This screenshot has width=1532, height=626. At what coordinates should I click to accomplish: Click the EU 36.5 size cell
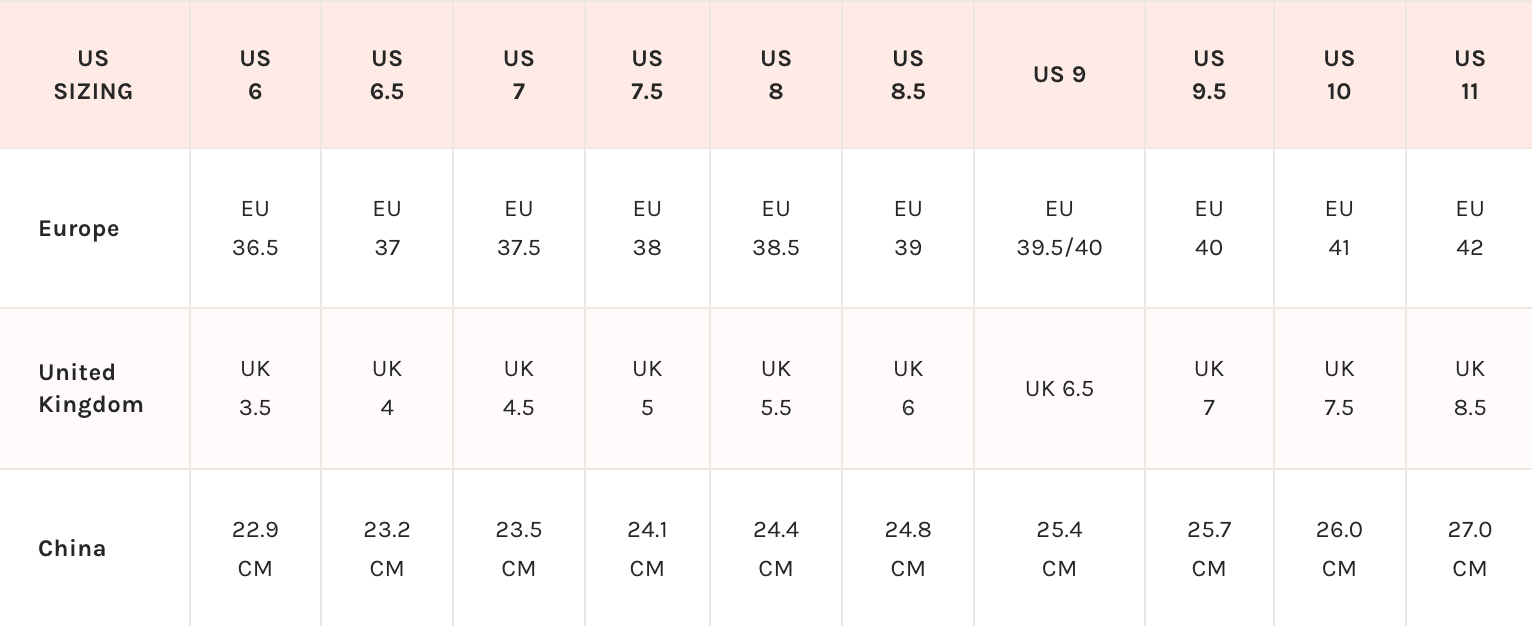click(255, 228)
